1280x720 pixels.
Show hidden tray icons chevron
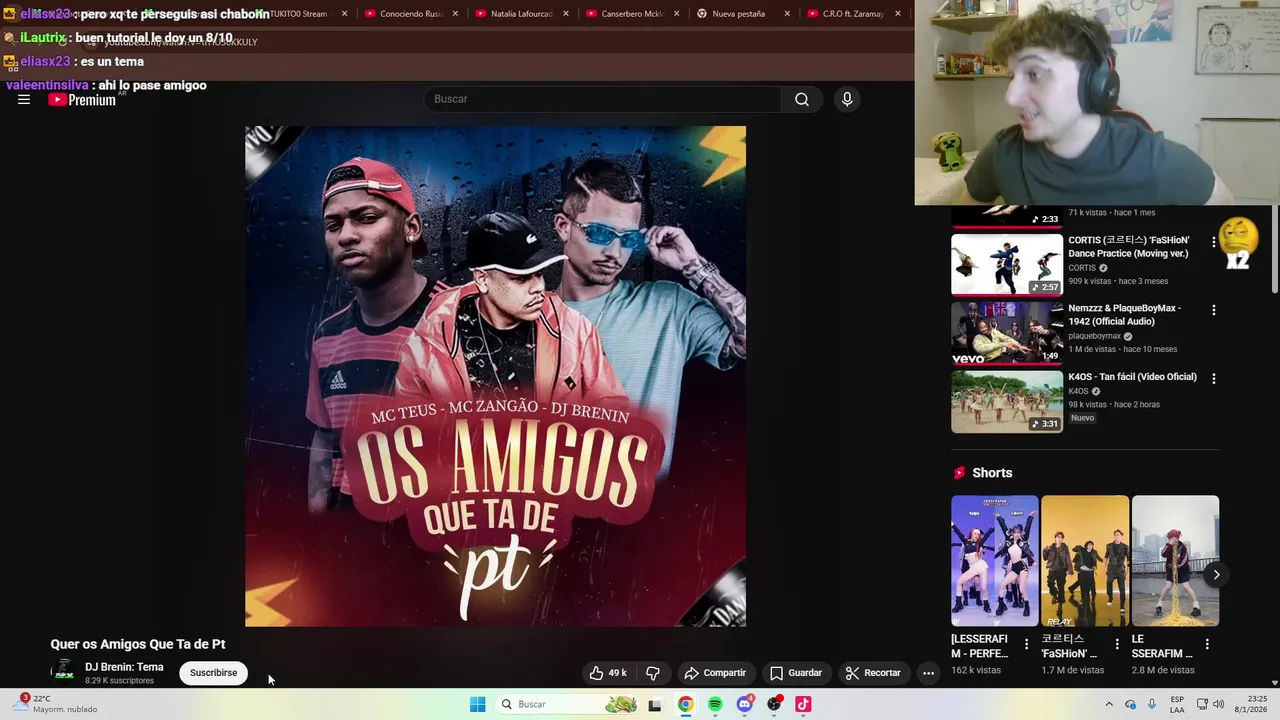tap(1109, 704)
